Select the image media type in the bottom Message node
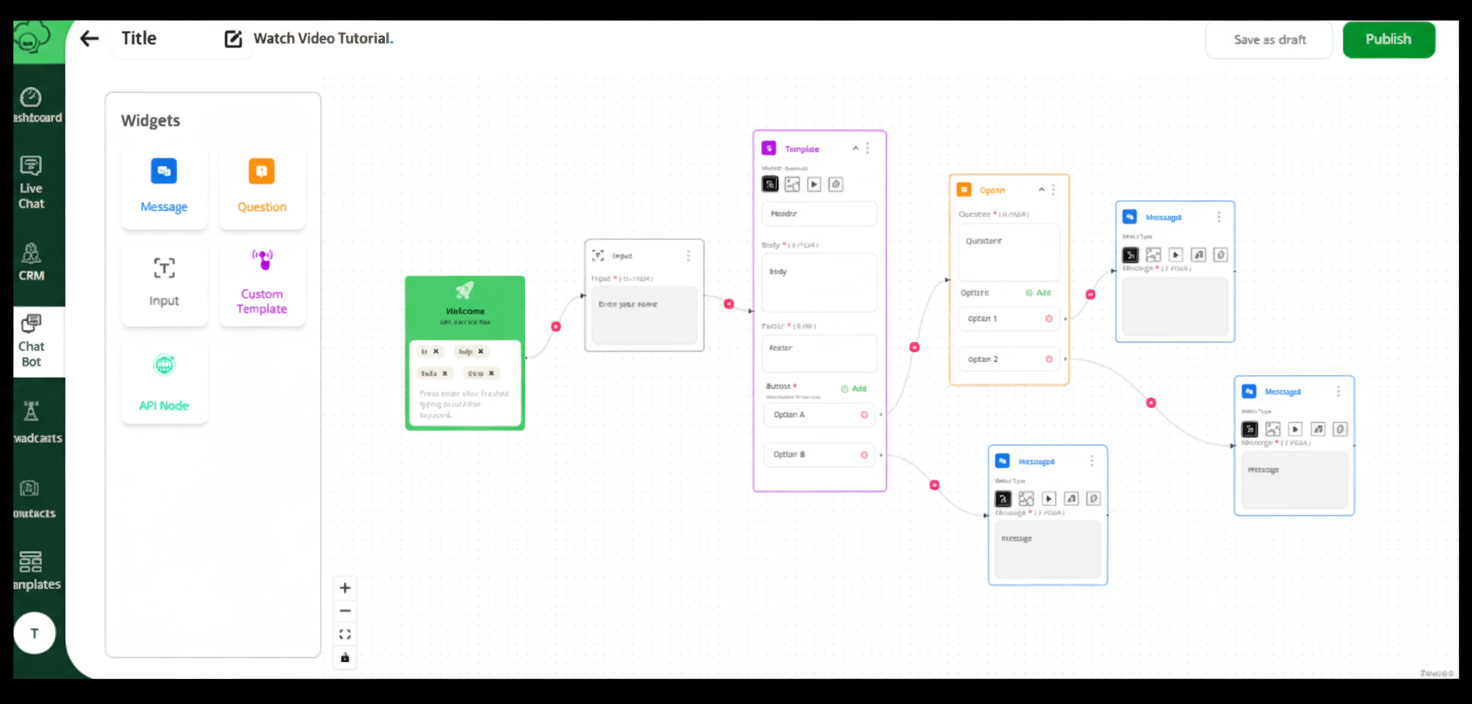Image resolution: width=1472 pixels, height=704 pixels. (1026, 498)
